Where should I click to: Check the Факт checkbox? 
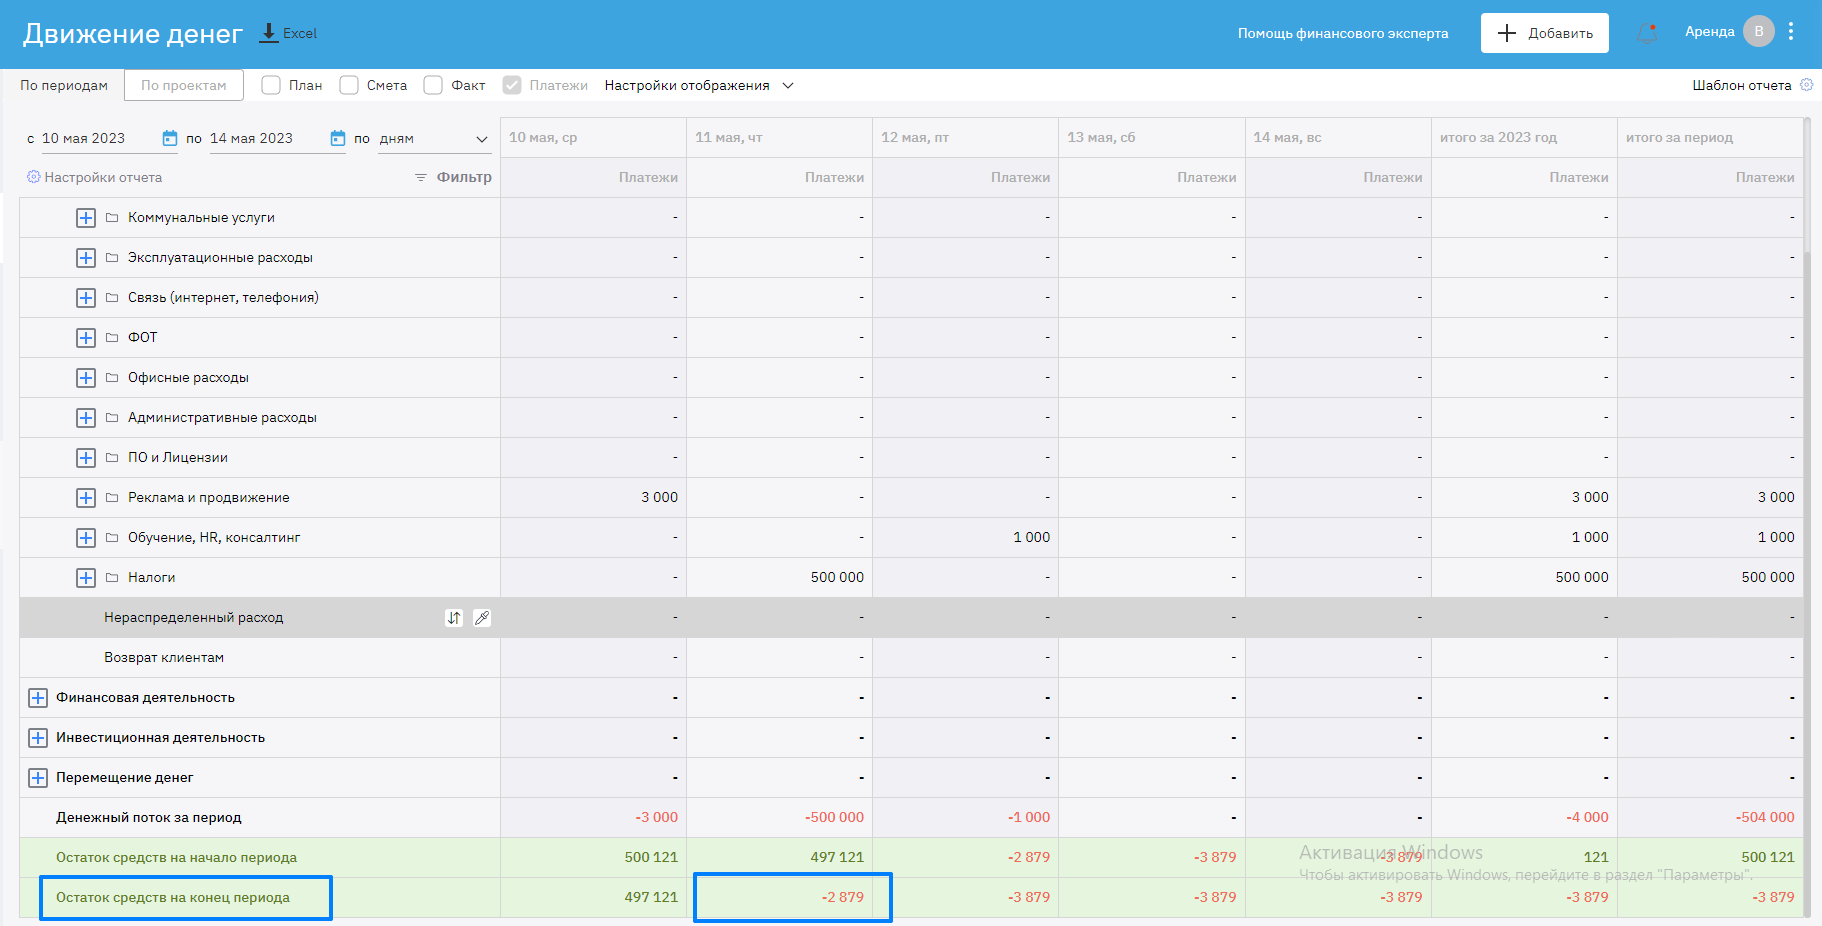[x=433, y=85]
